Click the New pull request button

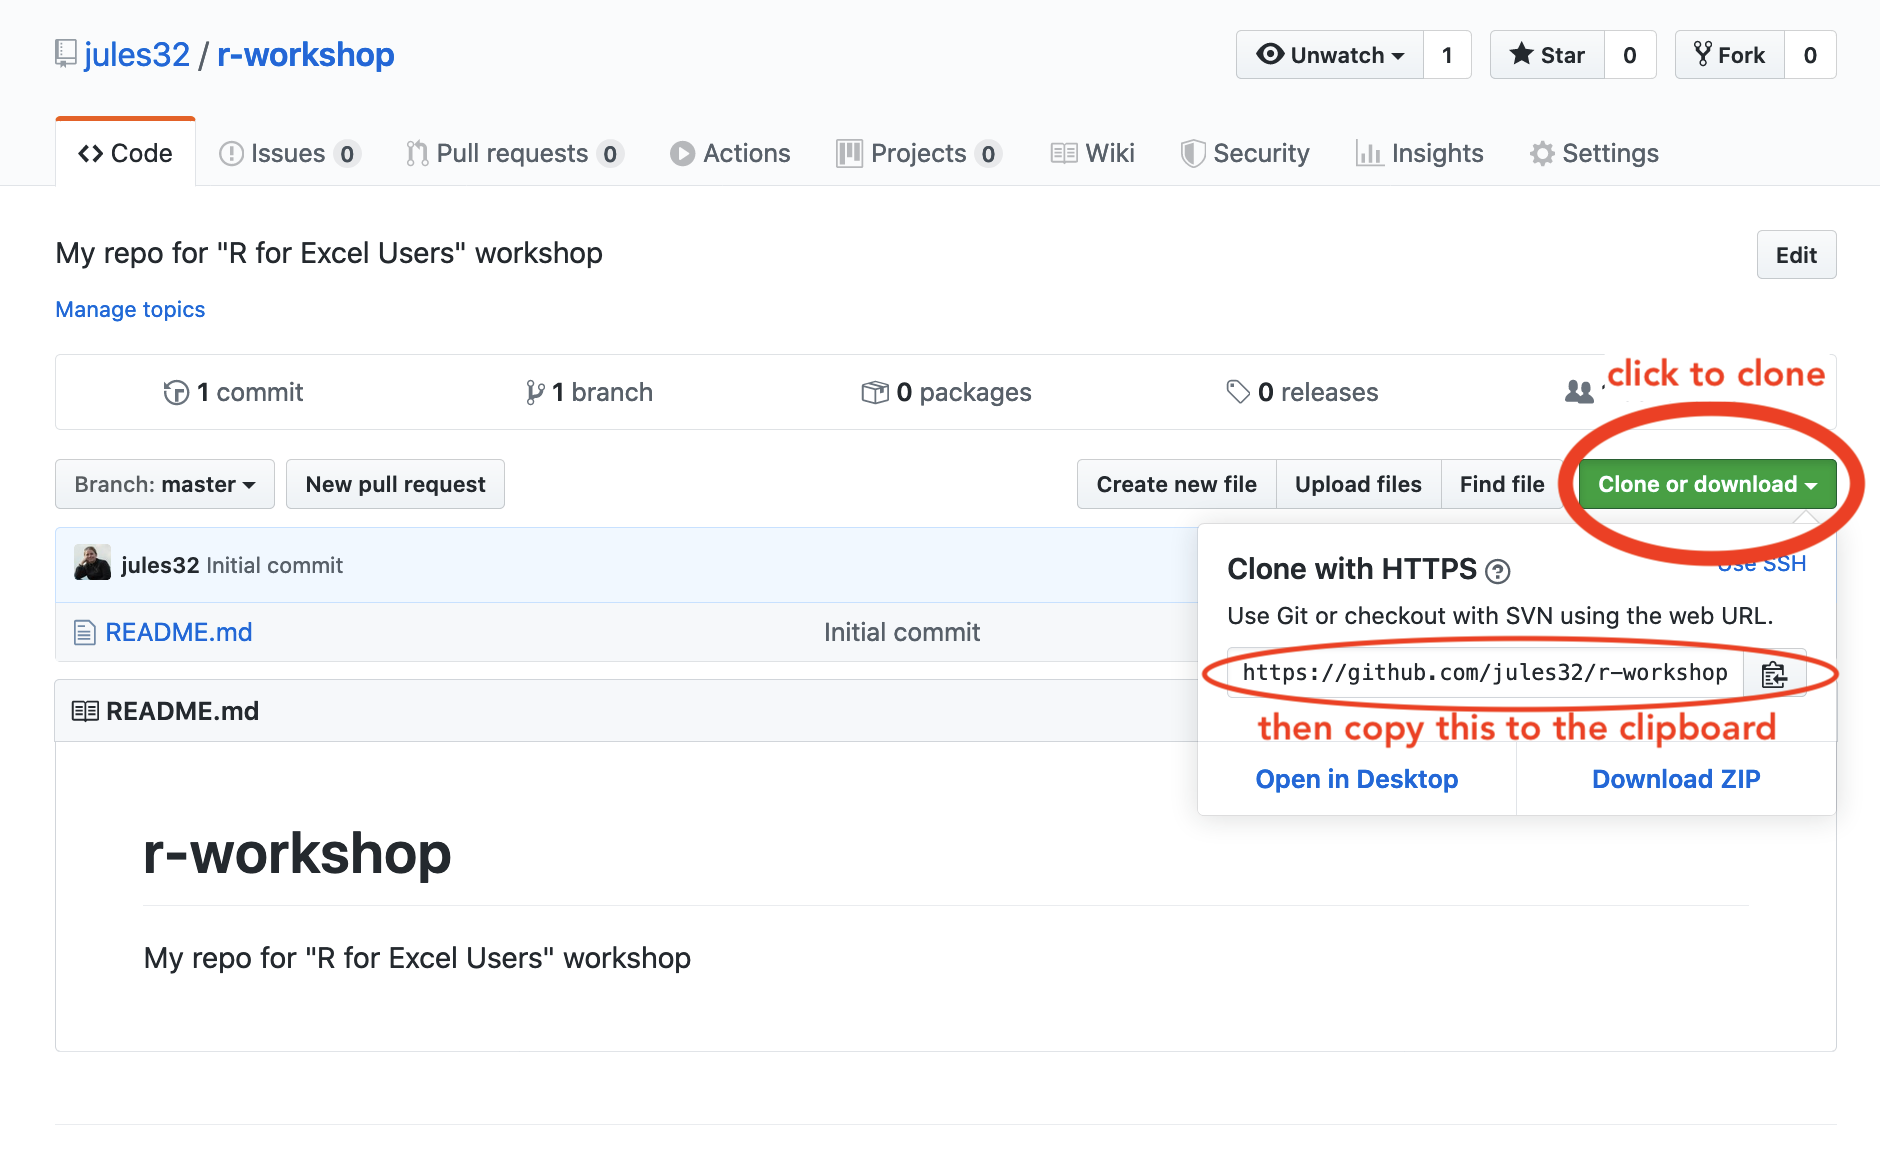point(395,484)
